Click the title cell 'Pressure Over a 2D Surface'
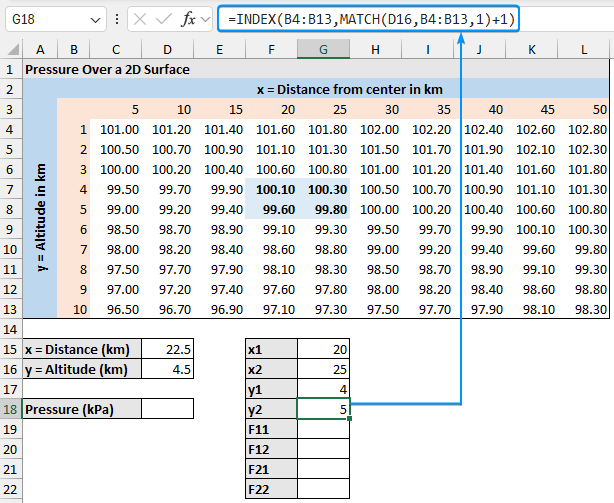 pos(107,69)
